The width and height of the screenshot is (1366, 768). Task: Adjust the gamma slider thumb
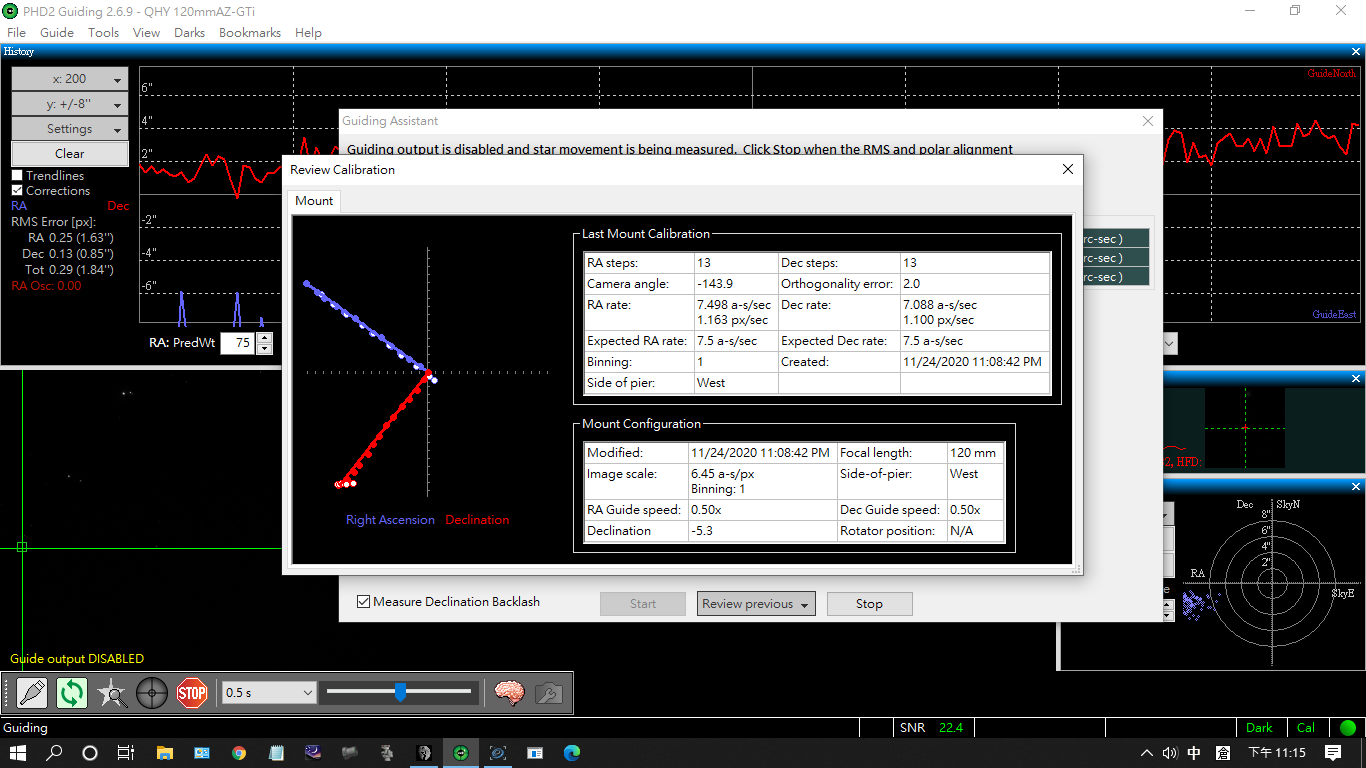coord(400,692)
